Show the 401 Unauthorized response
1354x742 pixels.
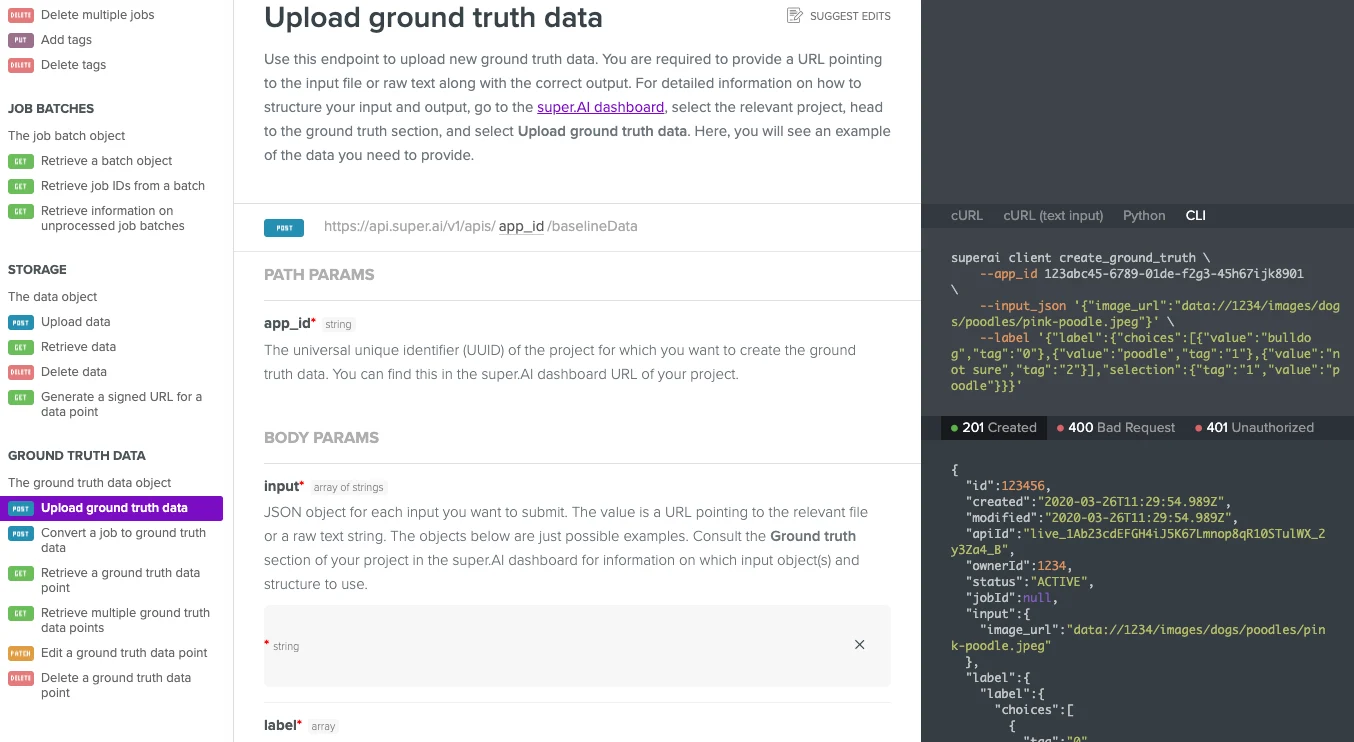click(1255, 428)
